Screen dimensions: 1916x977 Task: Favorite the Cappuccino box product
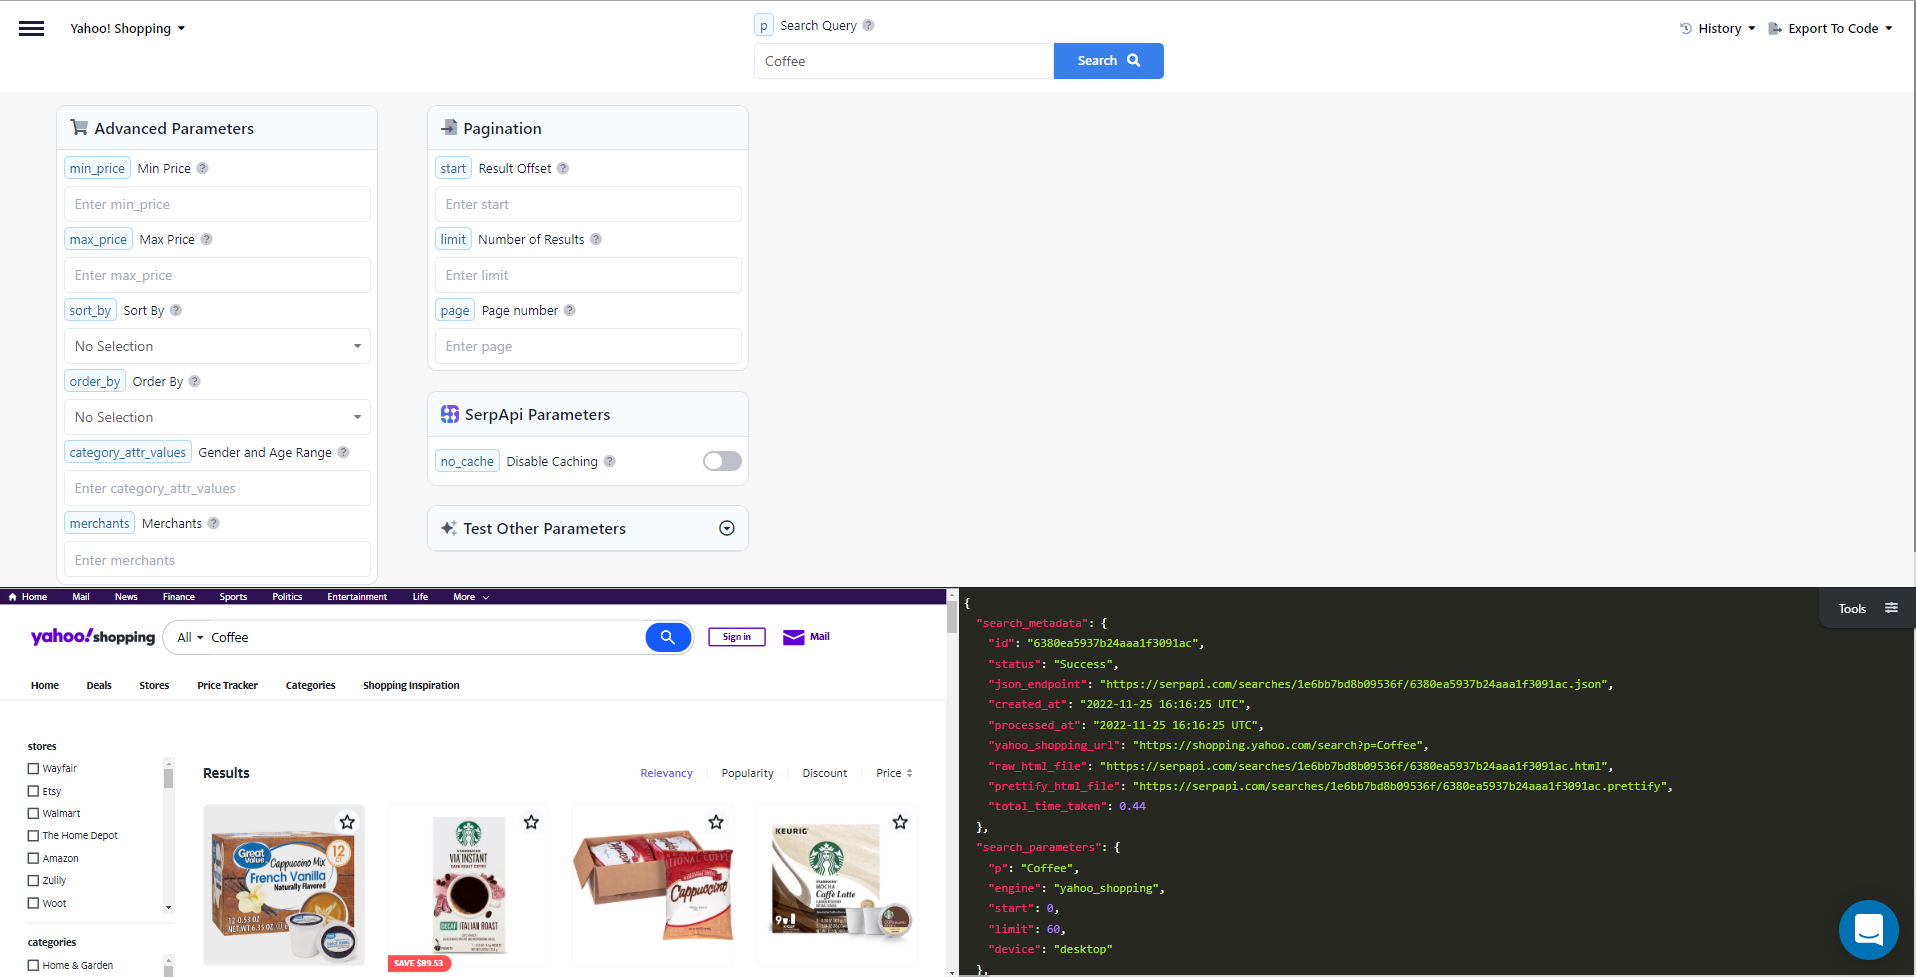tap(716, 822)
